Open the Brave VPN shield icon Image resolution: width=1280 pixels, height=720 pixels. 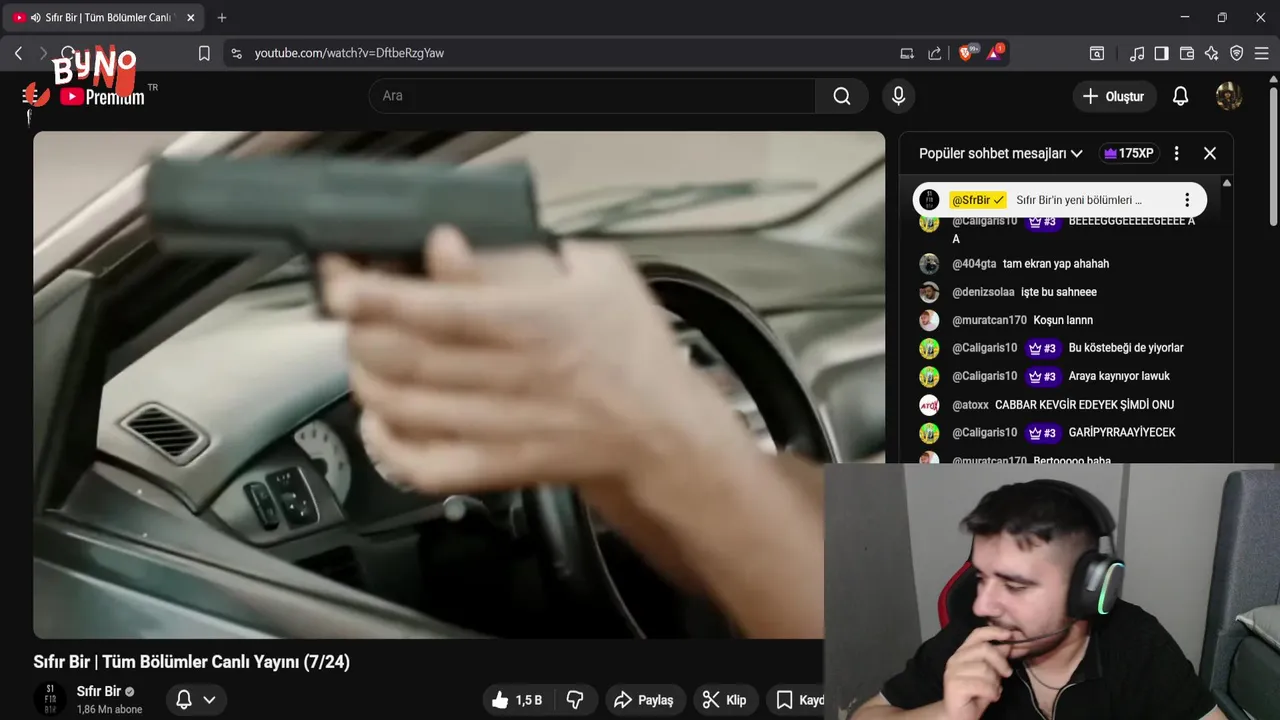tap(1237, 53)
